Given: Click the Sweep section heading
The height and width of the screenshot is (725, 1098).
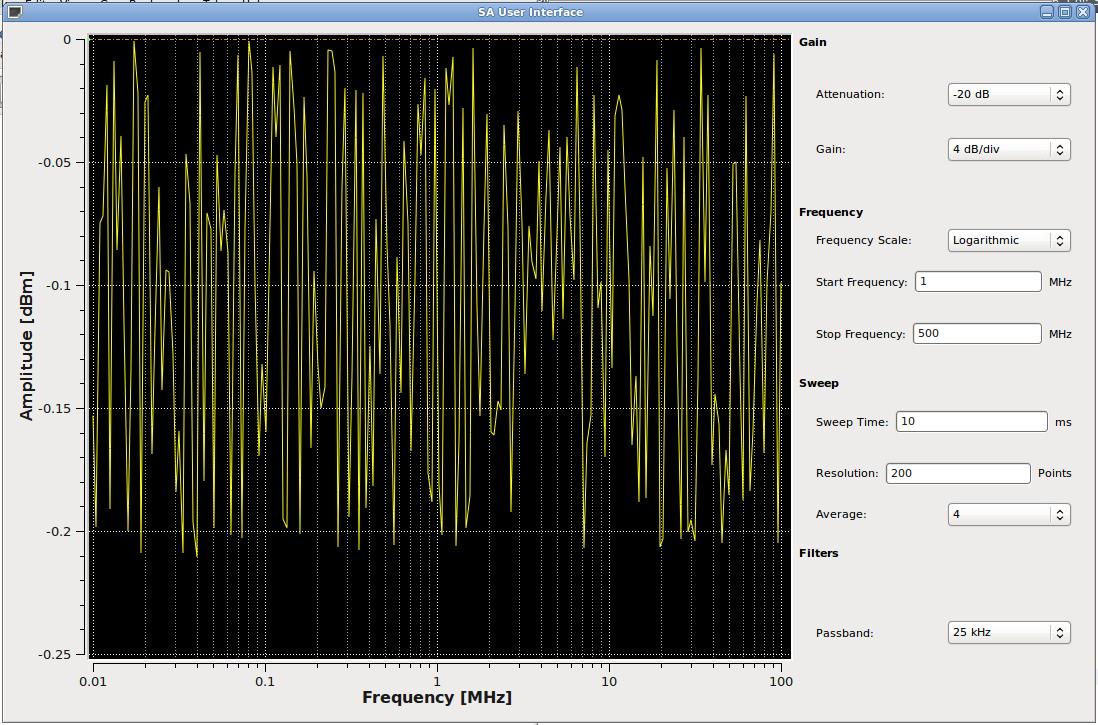Looking at the screenshot, I should [818, 383].
